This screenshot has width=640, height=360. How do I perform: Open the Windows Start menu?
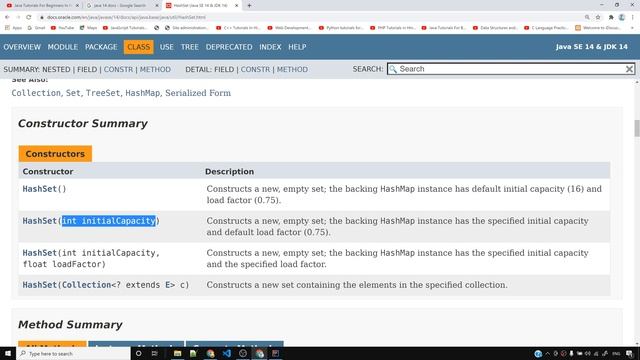click(8, 353)
